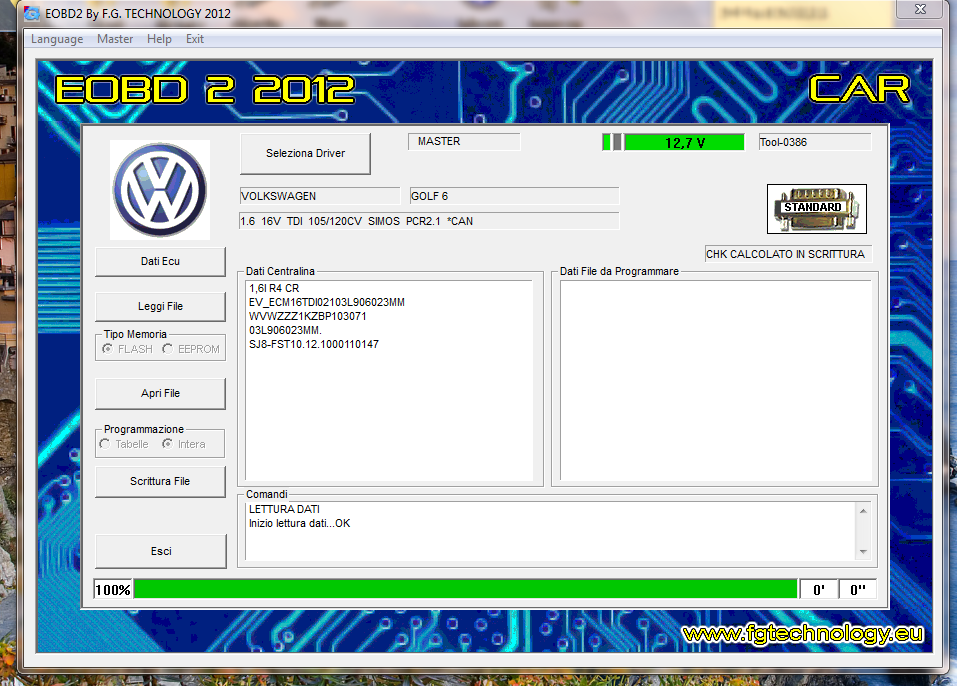
Task: Click the 1,6l R4 CR line
Action: tap(274, 288)
